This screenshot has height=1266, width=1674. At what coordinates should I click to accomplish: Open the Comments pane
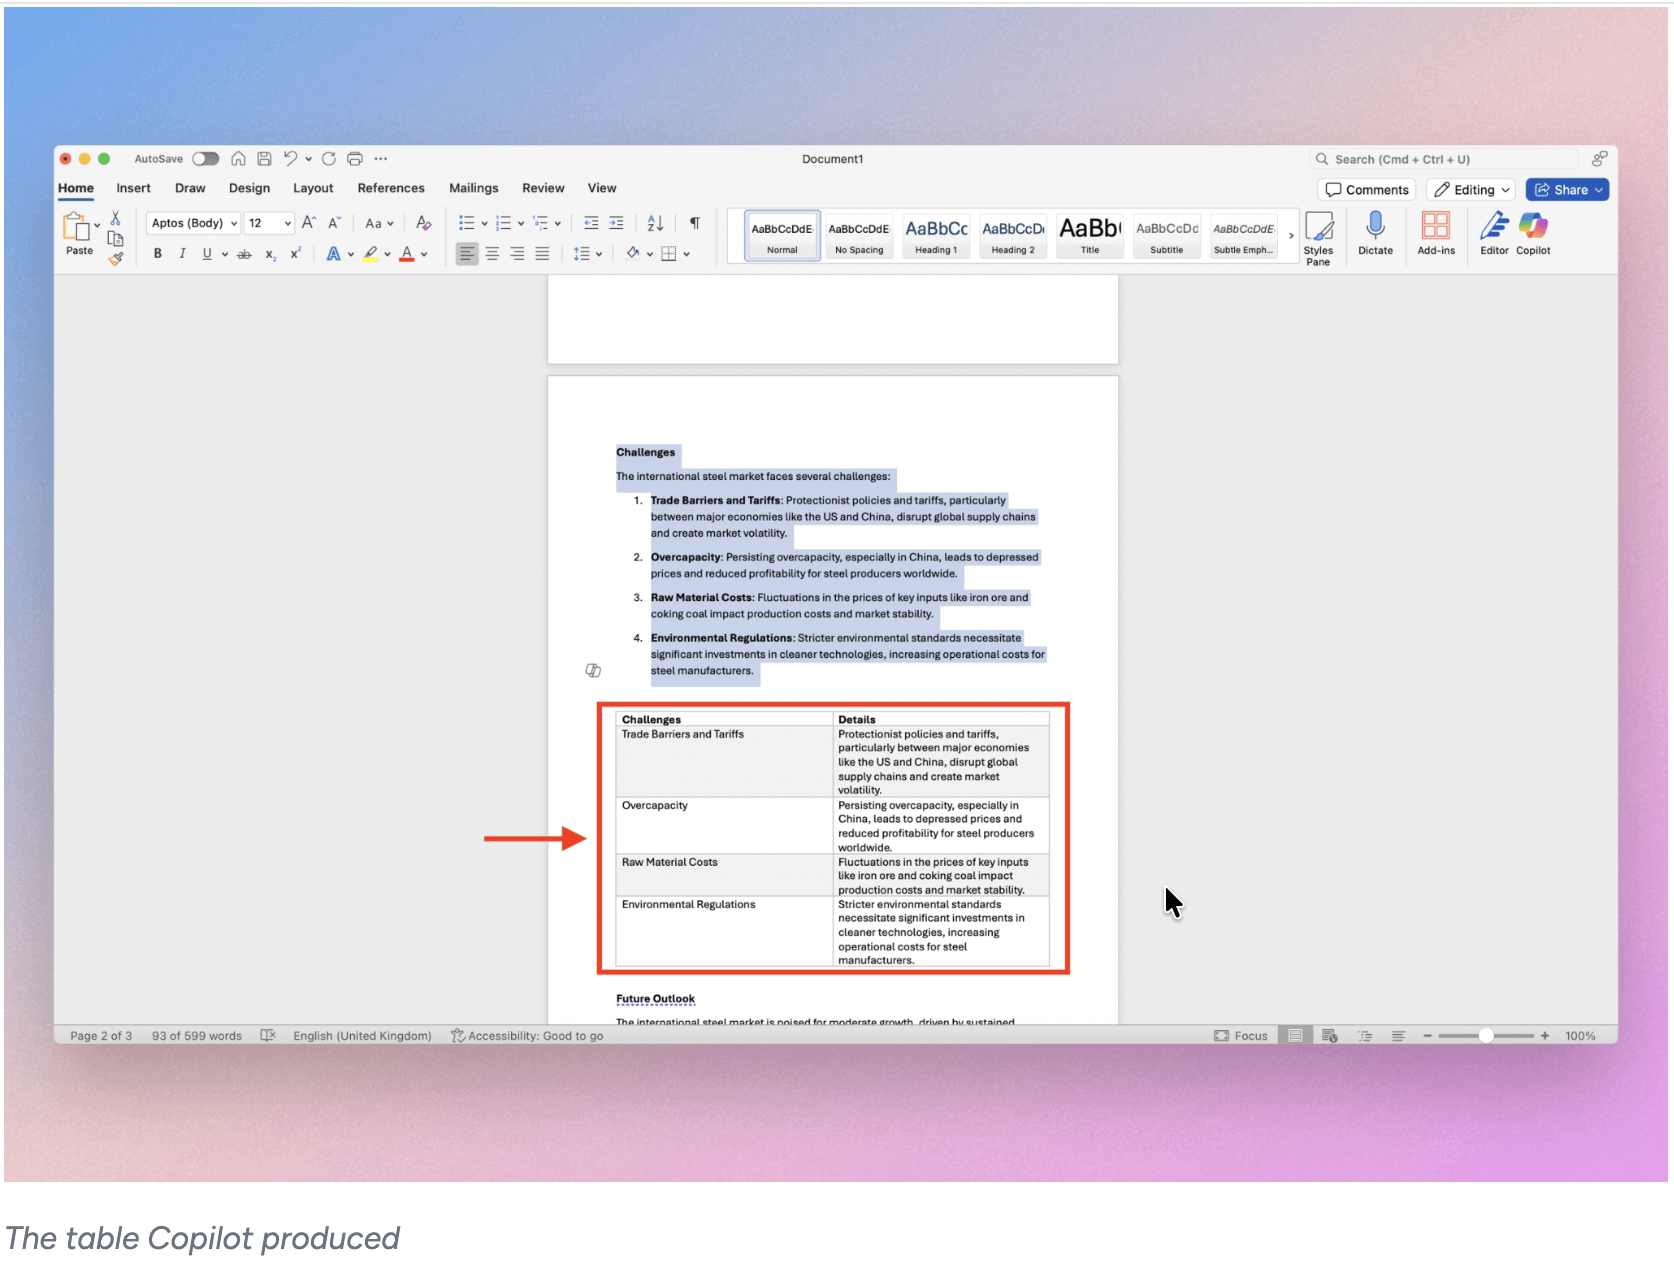[1366, 189]
